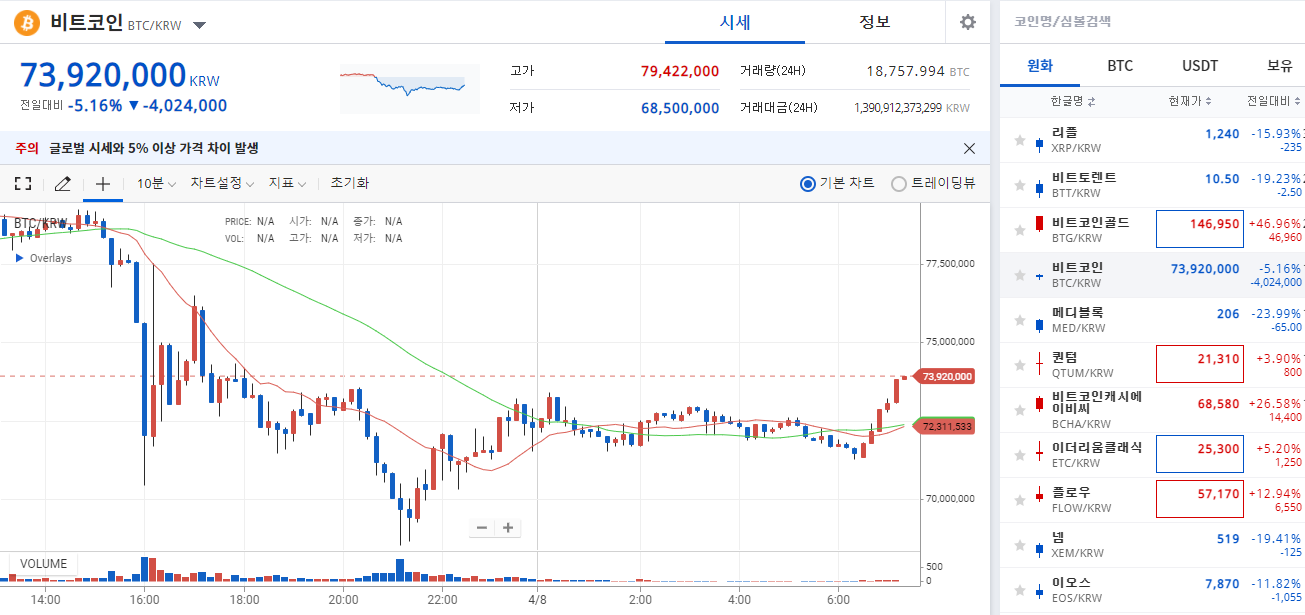The height and width of the screenshot is (615, 1305).
Task: Open BTC/KRW market dropdown arrow
Action: pos(200,25)
